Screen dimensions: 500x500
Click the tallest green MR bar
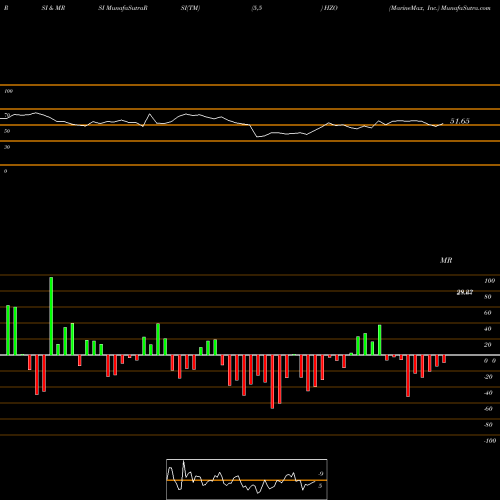click(51, 316)
